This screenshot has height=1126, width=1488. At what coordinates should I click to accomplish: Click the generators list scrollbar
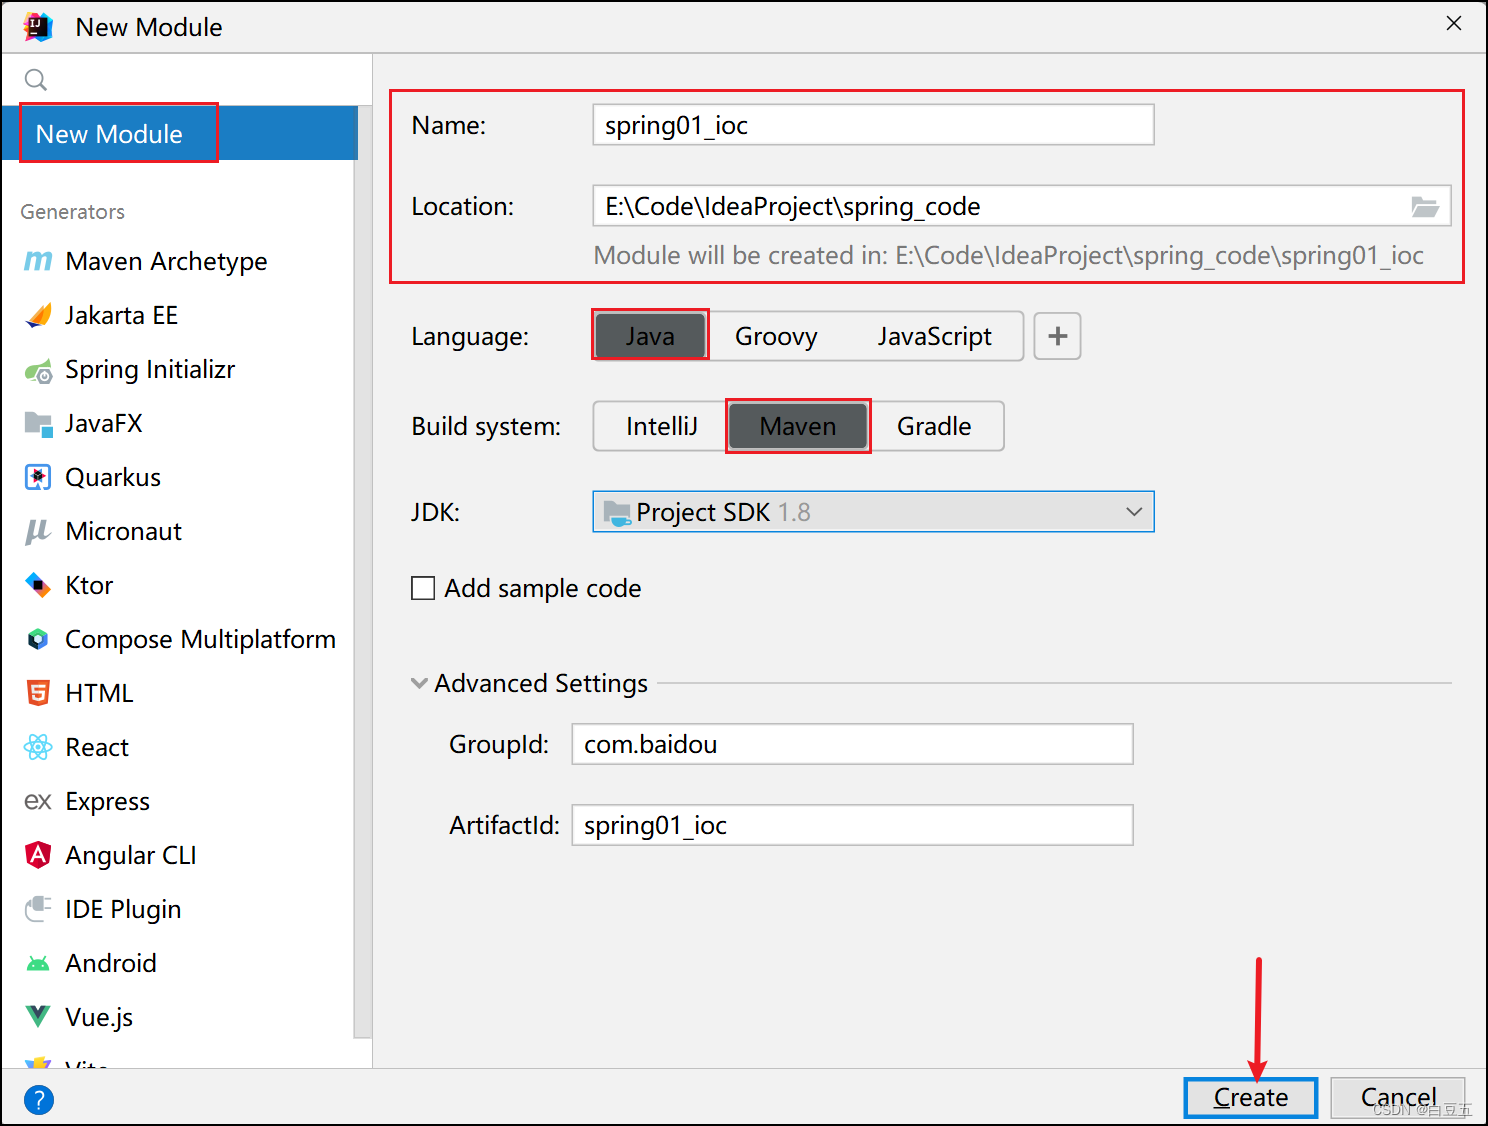tap(363, 570)
